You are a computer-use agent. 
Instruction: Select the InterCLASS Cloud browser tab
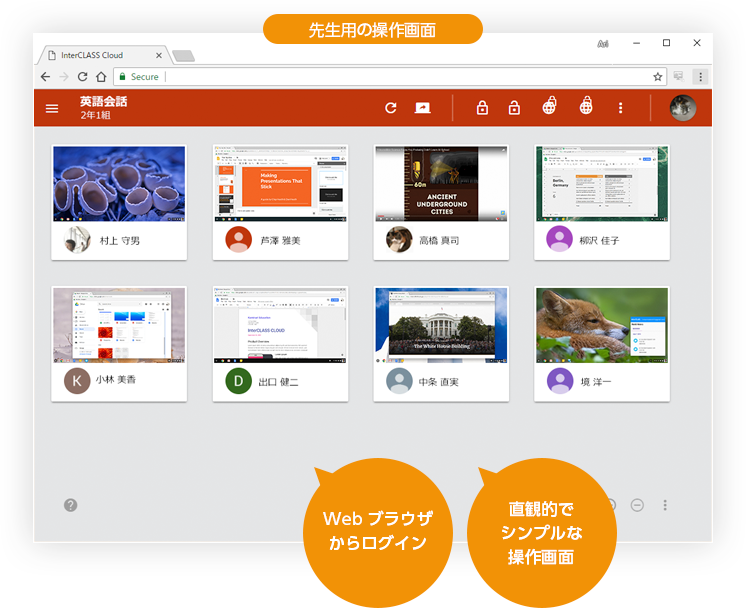pyautogui.click(x=100, y=55)
